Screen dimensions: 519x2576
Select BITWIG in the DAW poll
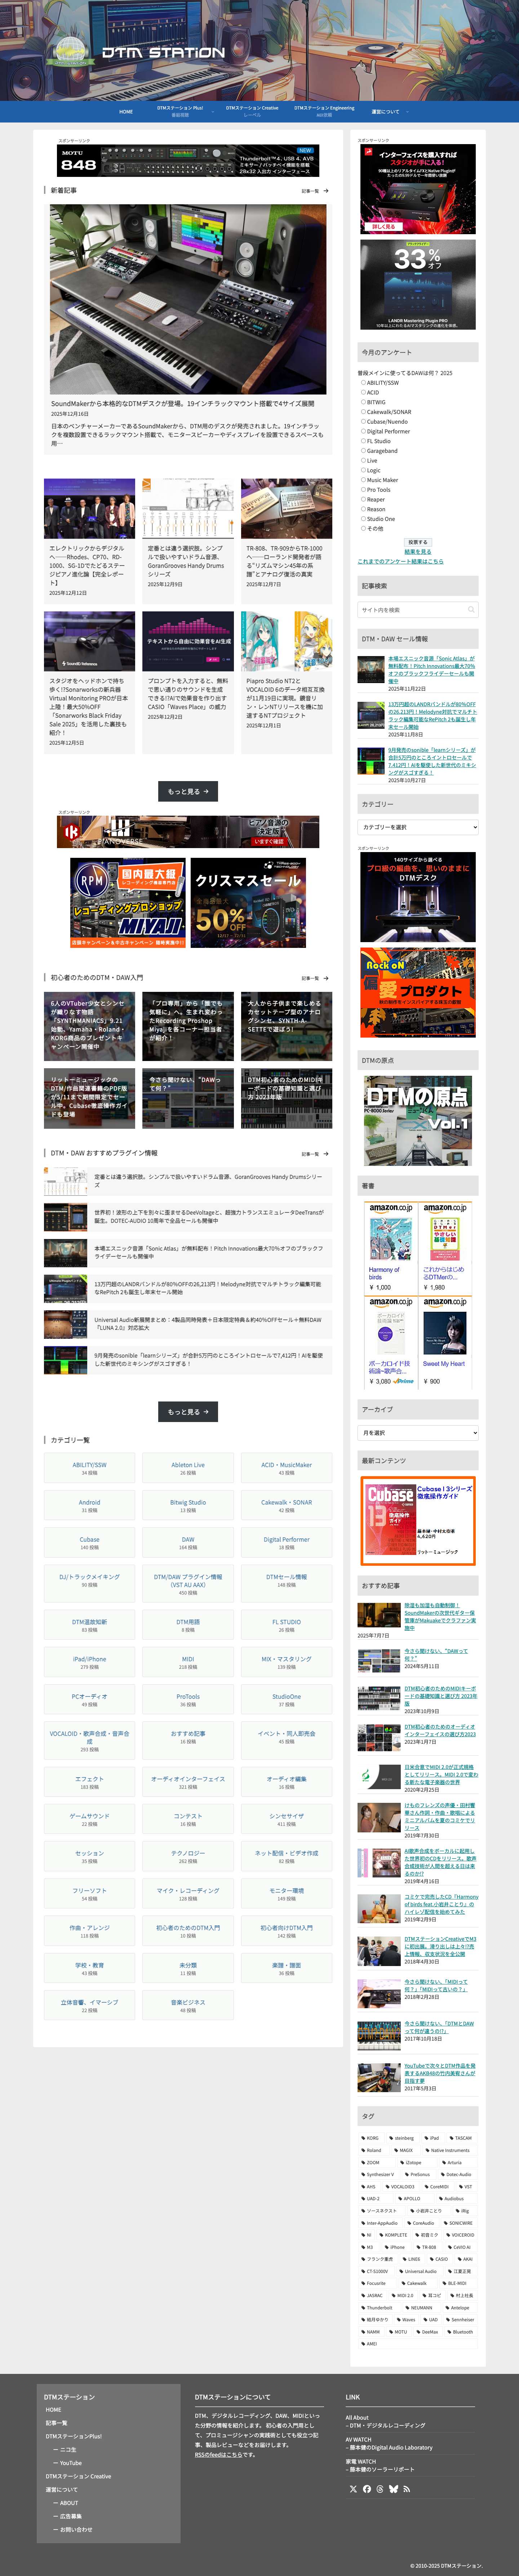coord(363,402)
